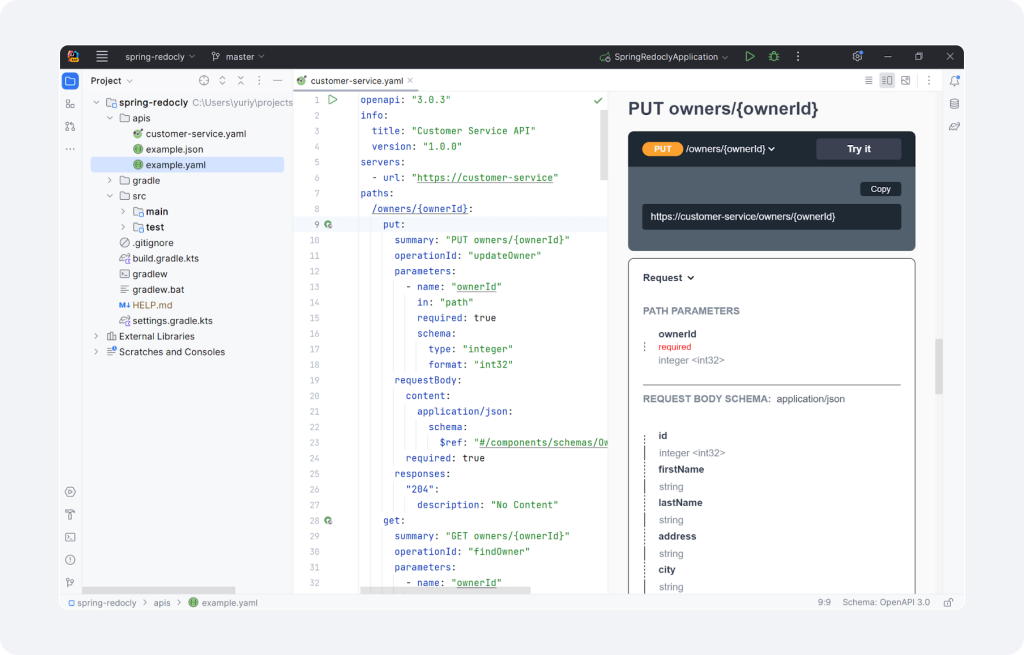Screen dimensions: 1024x655
Task: Click the Copy button in preview
Action: pyautogui.click(x=880, y=189)
